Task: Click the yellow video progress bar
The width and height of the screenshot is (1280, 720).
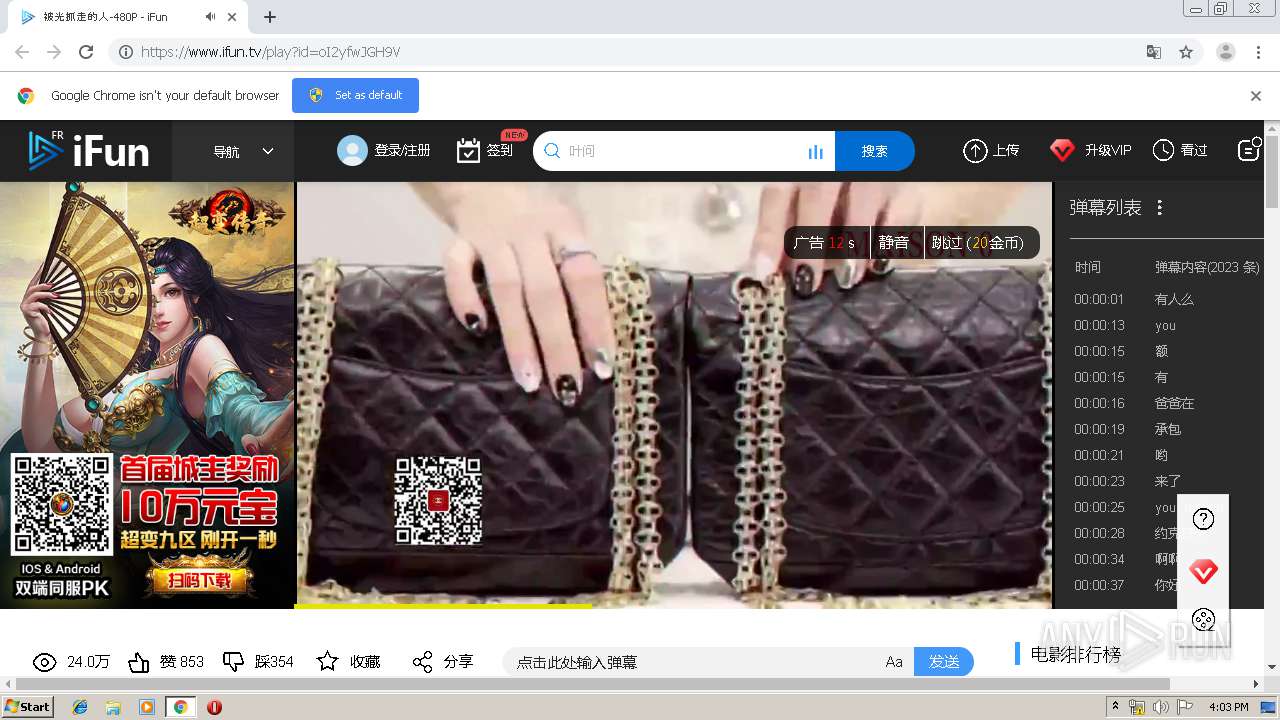Action: [x=443, y=605]
